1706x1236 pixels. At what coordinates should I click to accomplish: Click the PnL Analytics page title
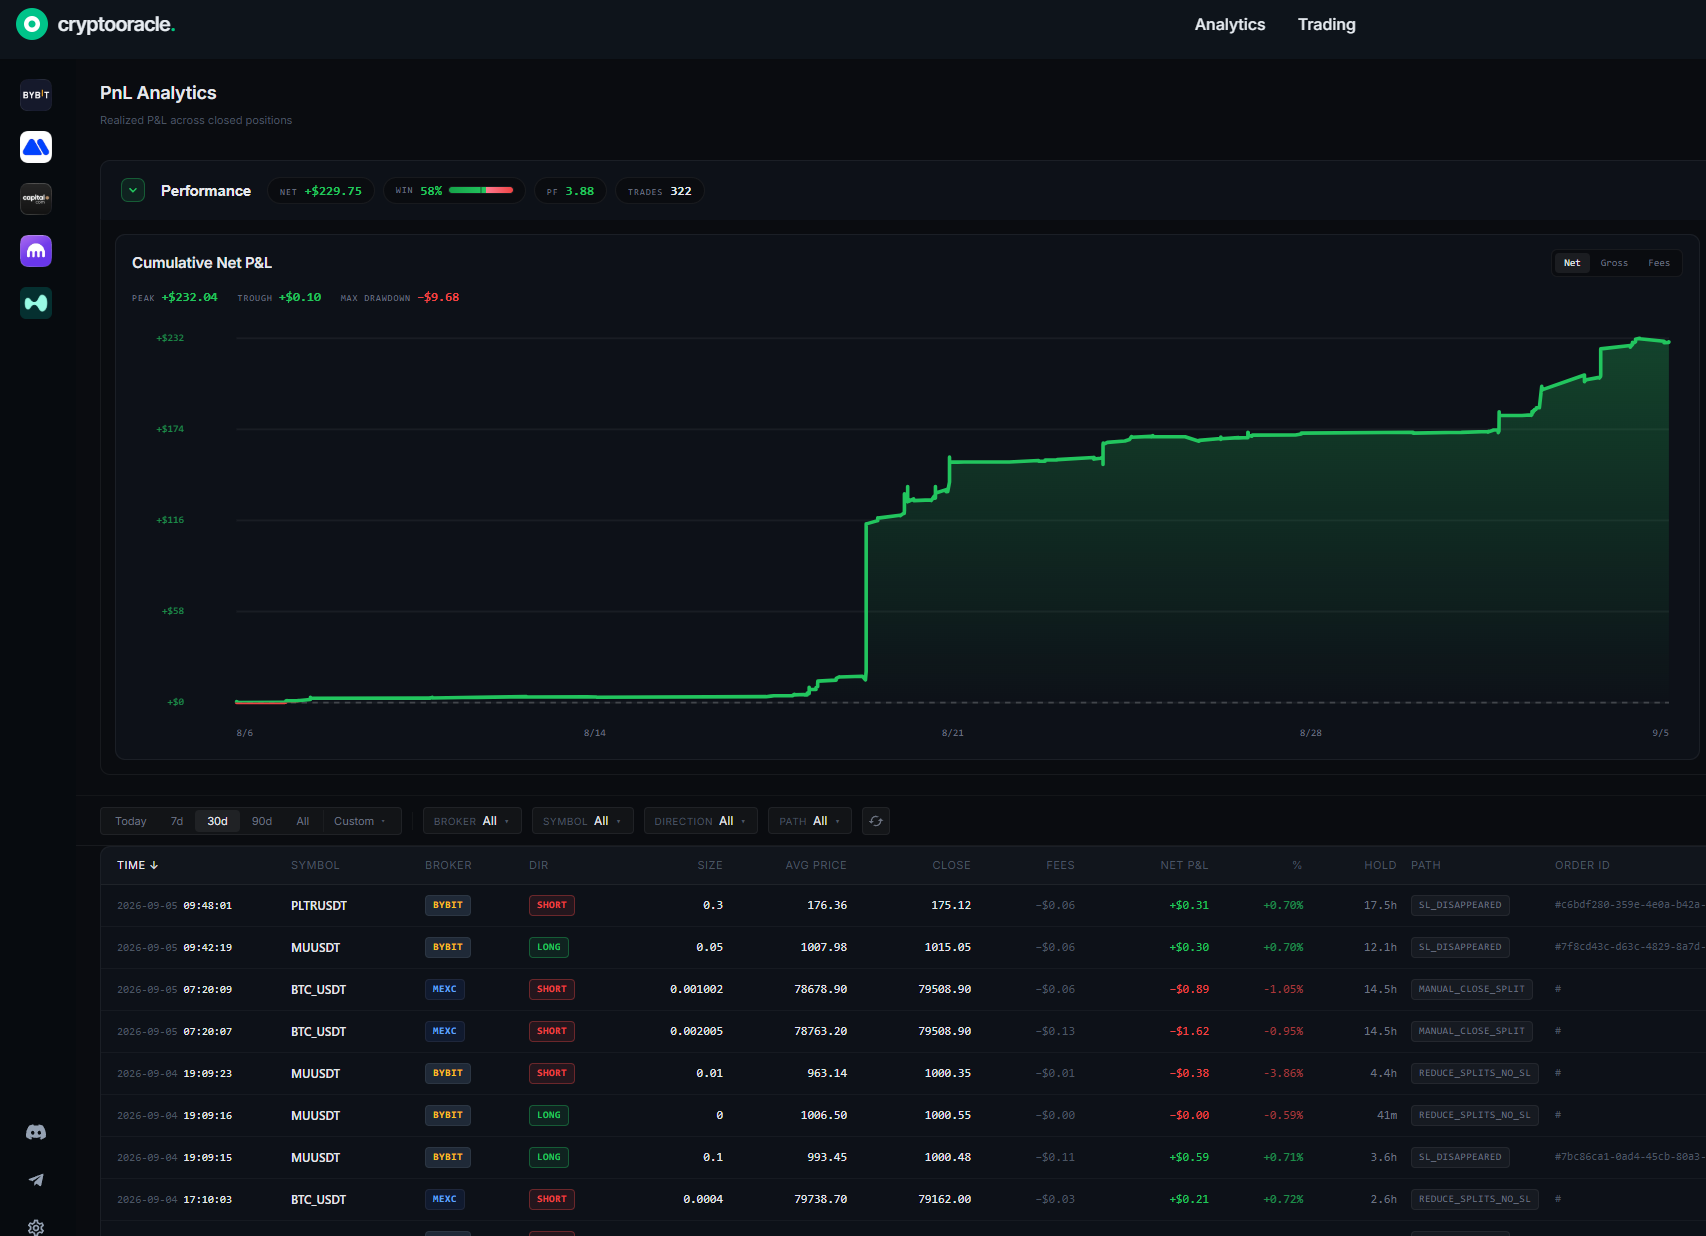(158, 93)
